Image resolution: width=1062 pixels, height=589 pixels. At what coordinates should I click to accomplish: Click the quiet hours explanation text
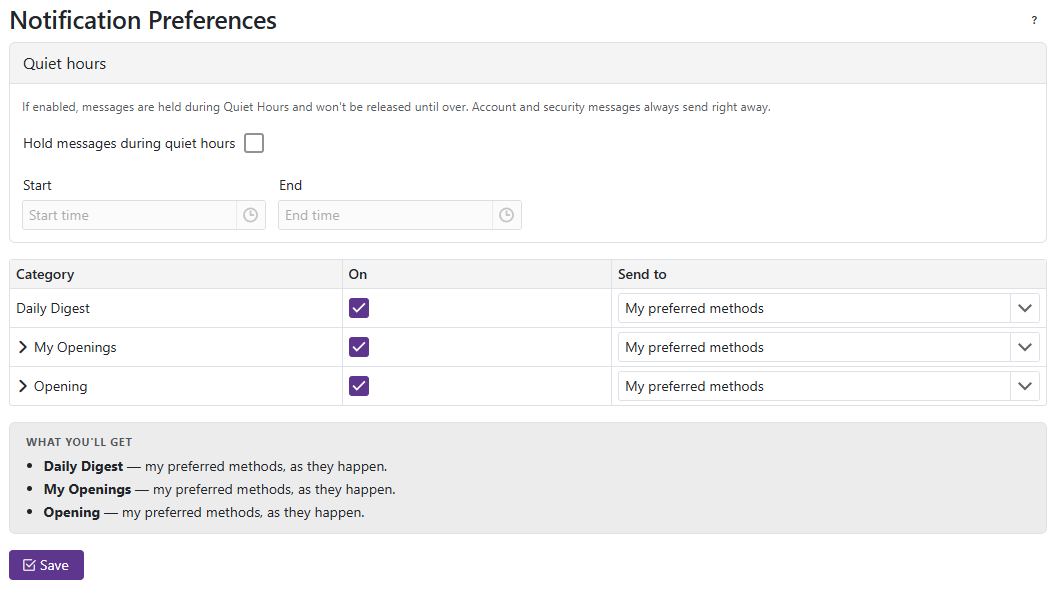click(396, 107)
